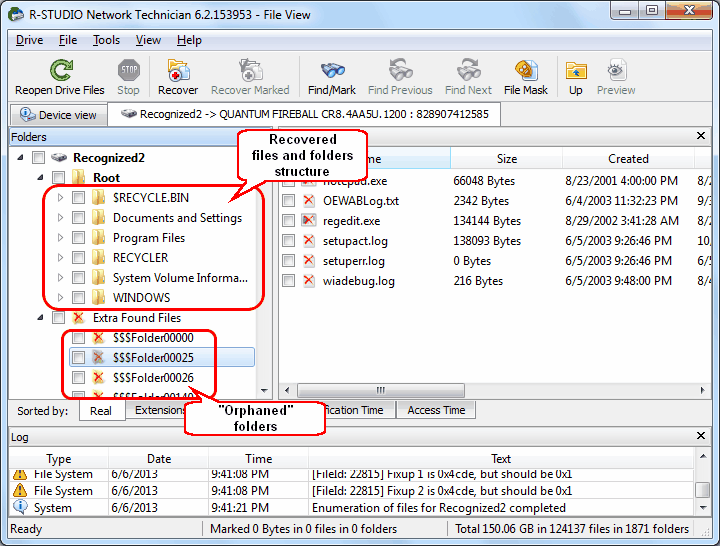720x546 pixels.
Task: Click the Recover toolbar icon
Action: point(178,70)
